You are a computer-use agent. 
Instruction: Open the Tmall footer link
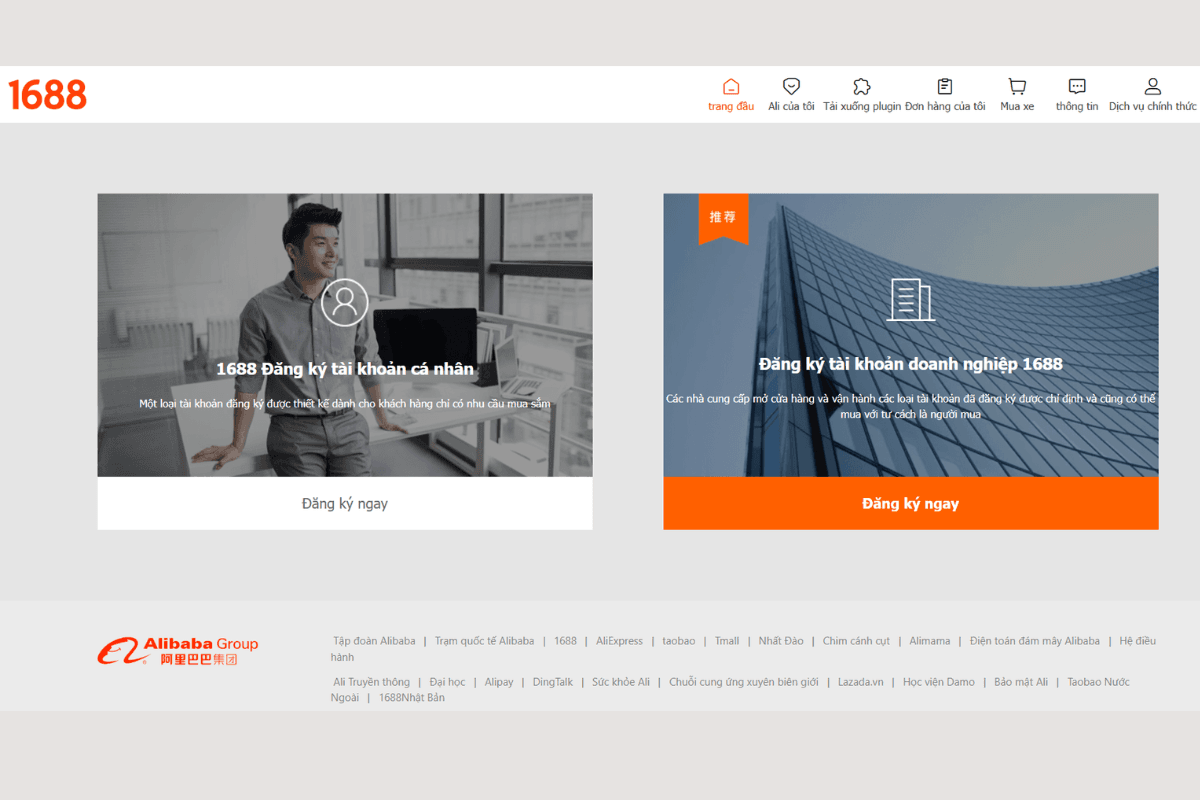point(727,641)
